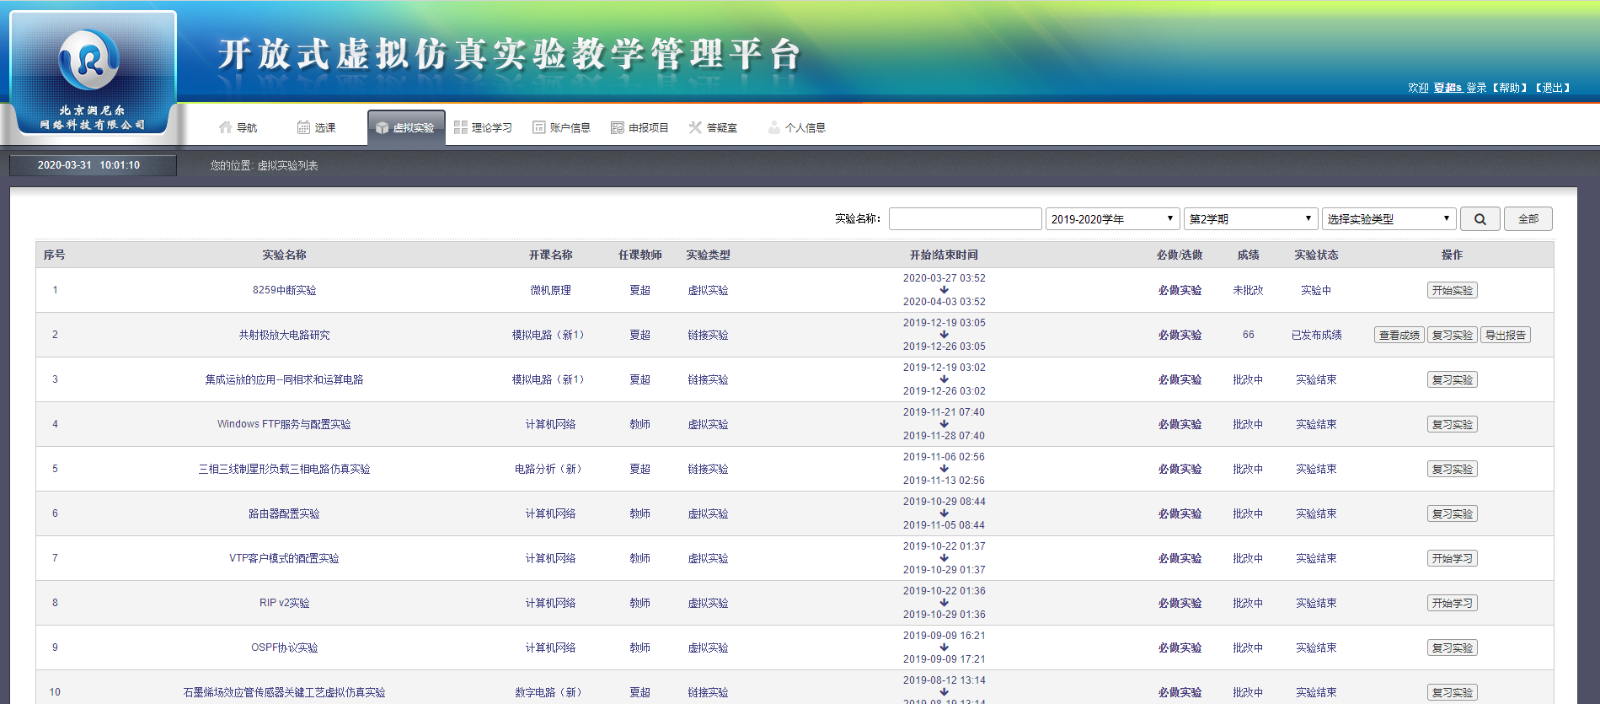This screenshot has height=704, width=1600.
Task: Expand the 第2学期 semester dropdown
Action: coord(1250,219)
